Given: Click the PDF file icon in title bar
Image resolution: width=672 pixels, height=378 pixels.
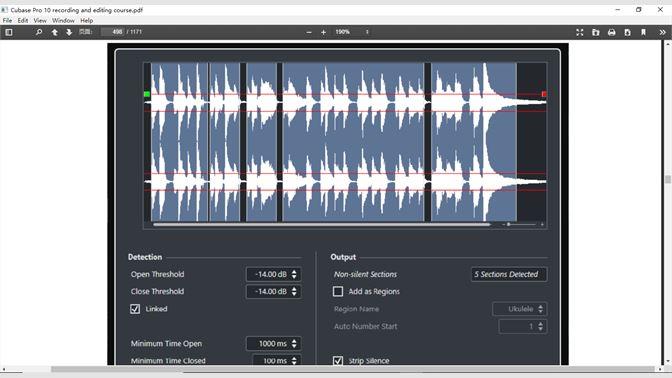Looking at the screenshot, I should click(x=4, y=9).
